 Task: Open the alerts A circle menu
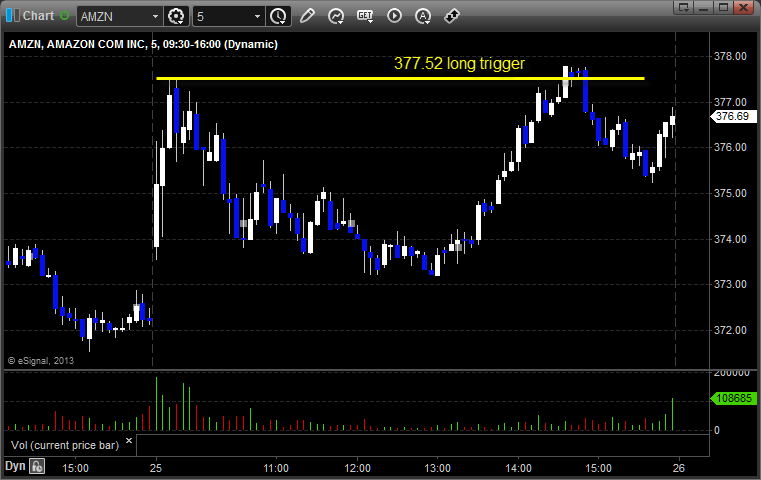pyautogui.click(x=423, y=16)
